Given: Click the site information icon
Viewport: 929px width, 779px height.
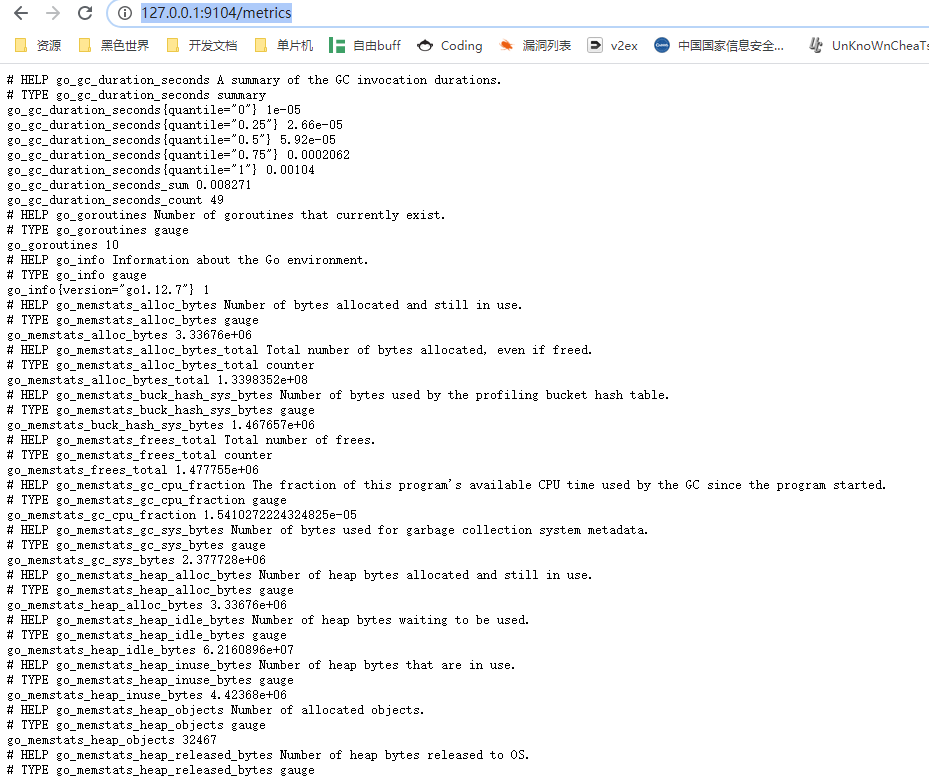Looking at the screenshot, I should [x=125, y=13].
